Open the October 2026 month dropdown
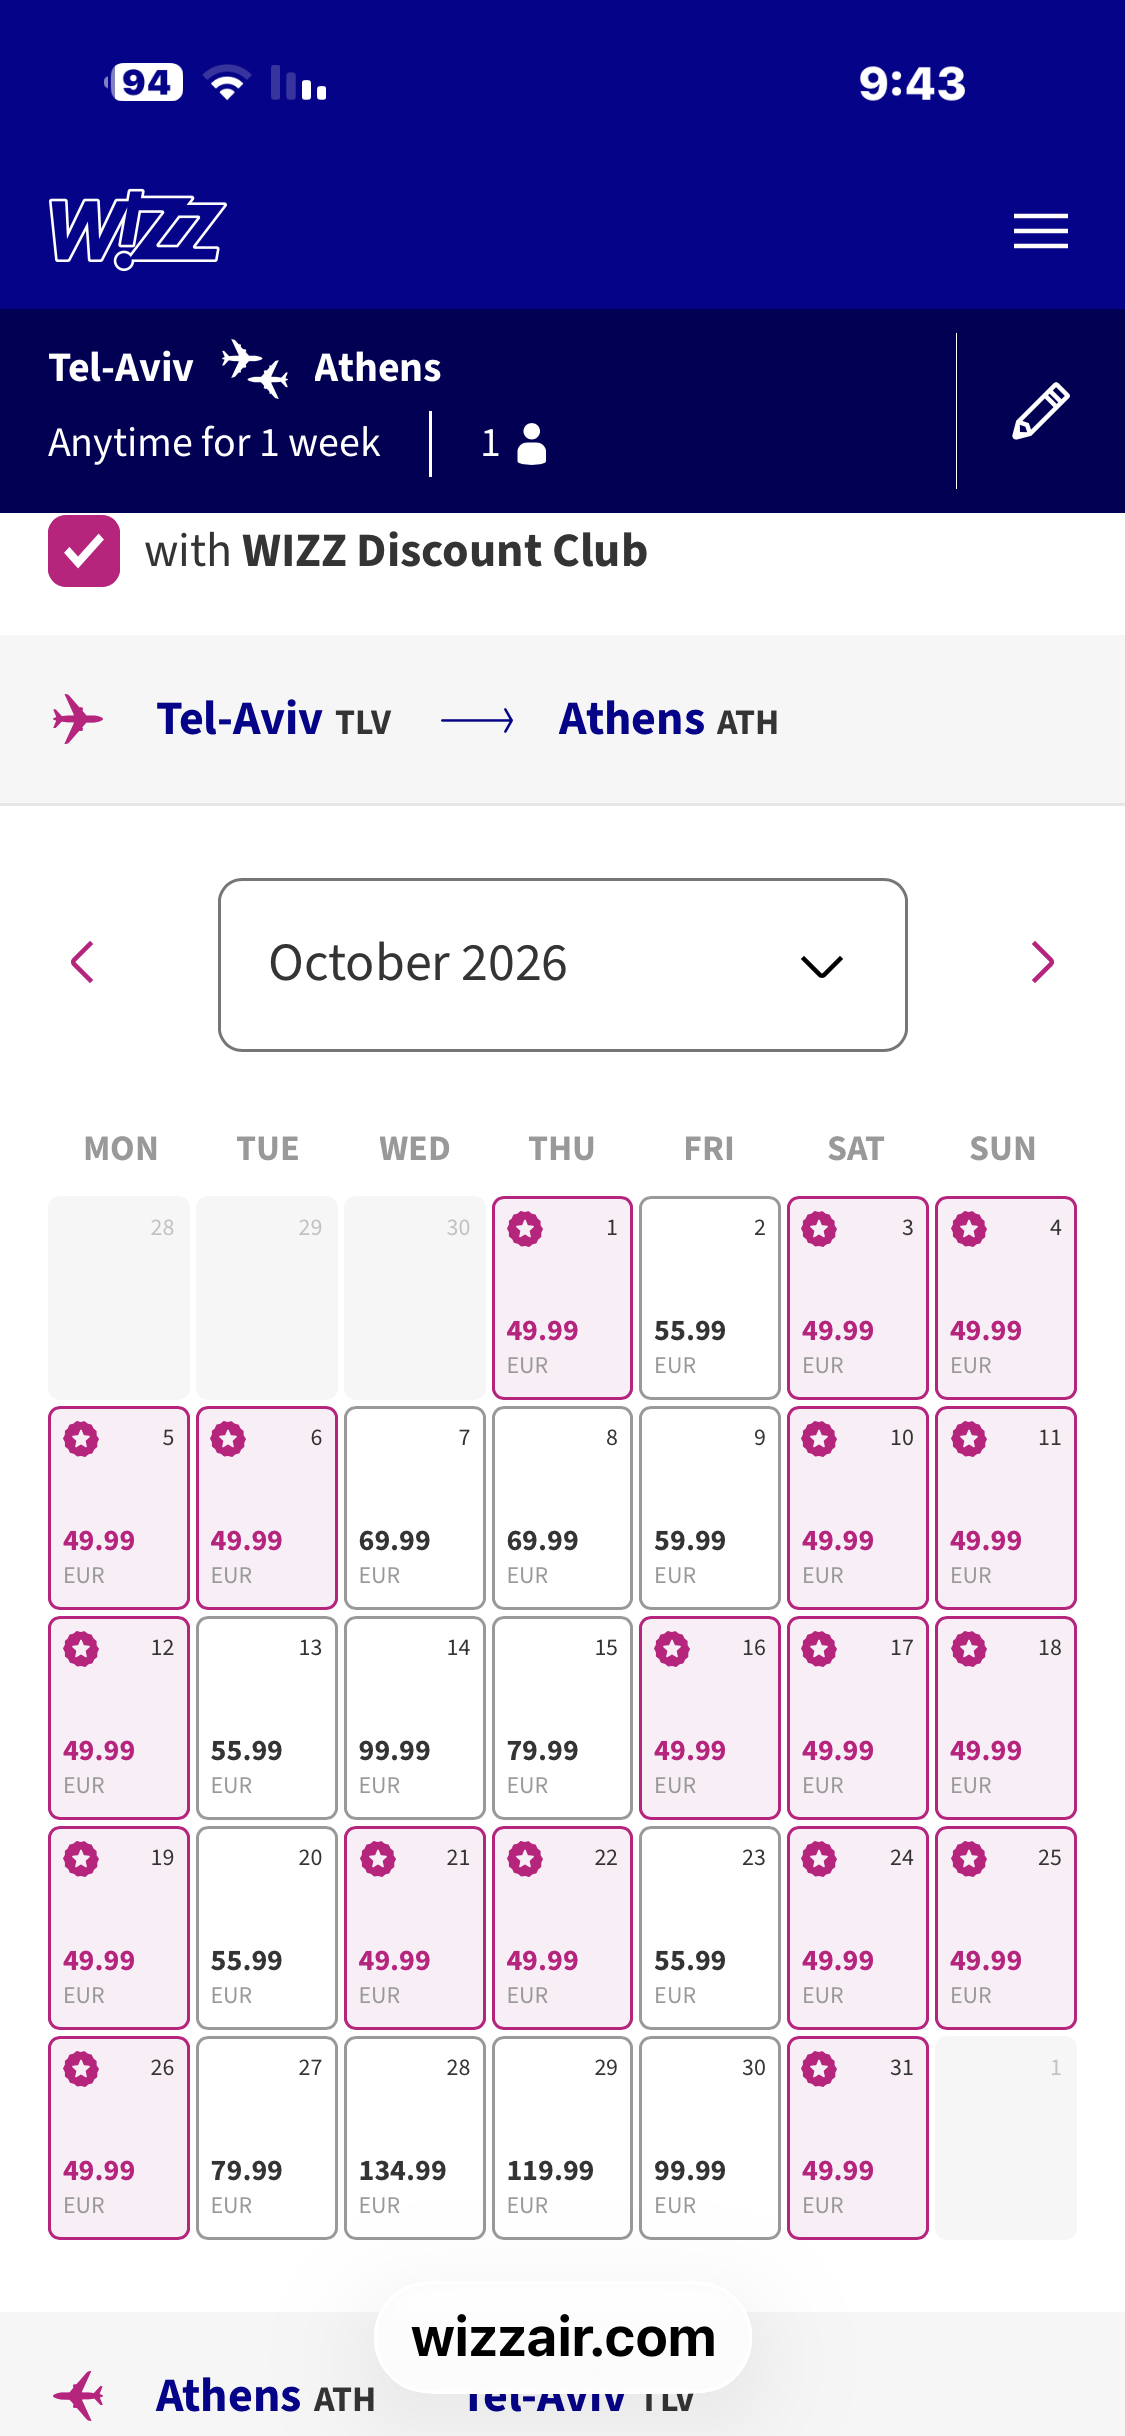This screenshot has height=2436, width=1125. pyautogui.click(x=563, y=964)
